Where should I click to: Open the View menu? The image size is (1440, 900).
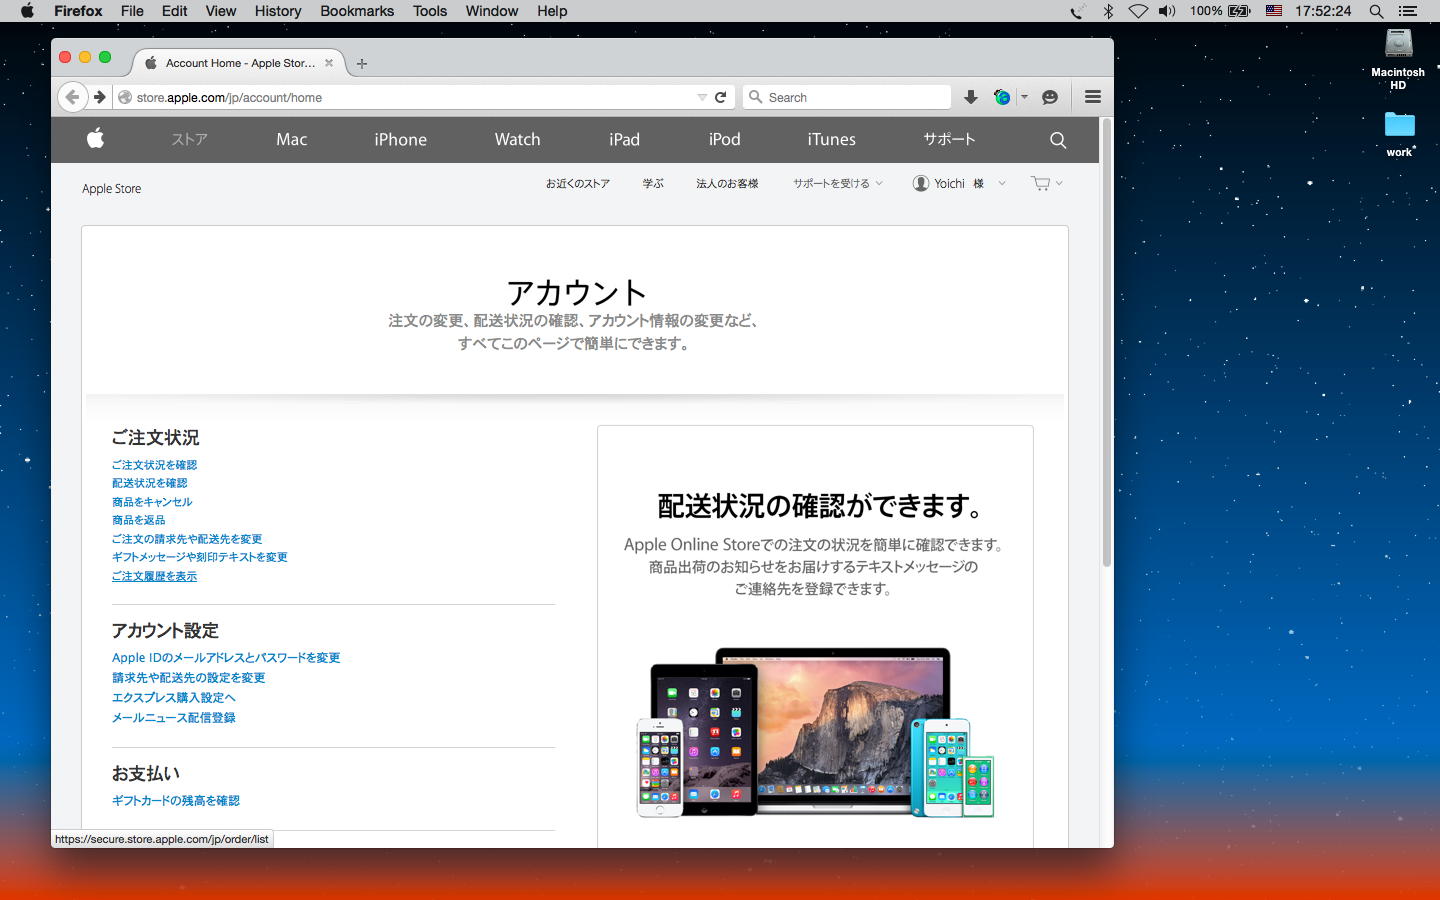pos(220,11)
